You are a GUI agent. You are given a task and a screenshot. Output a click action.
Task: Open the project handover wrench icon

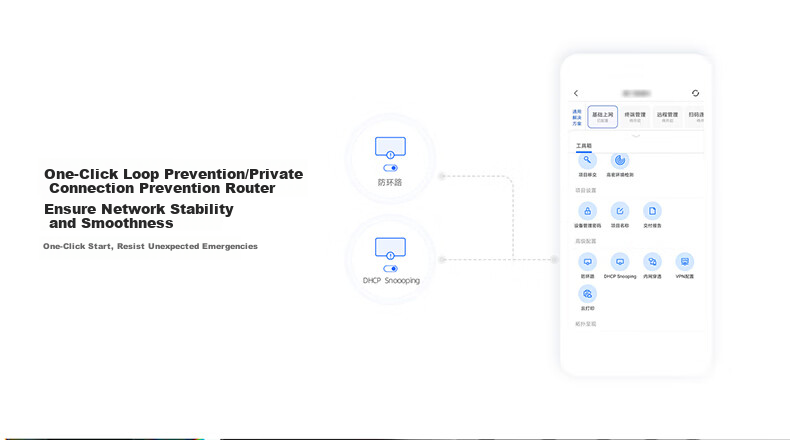(x=587, y=160)
